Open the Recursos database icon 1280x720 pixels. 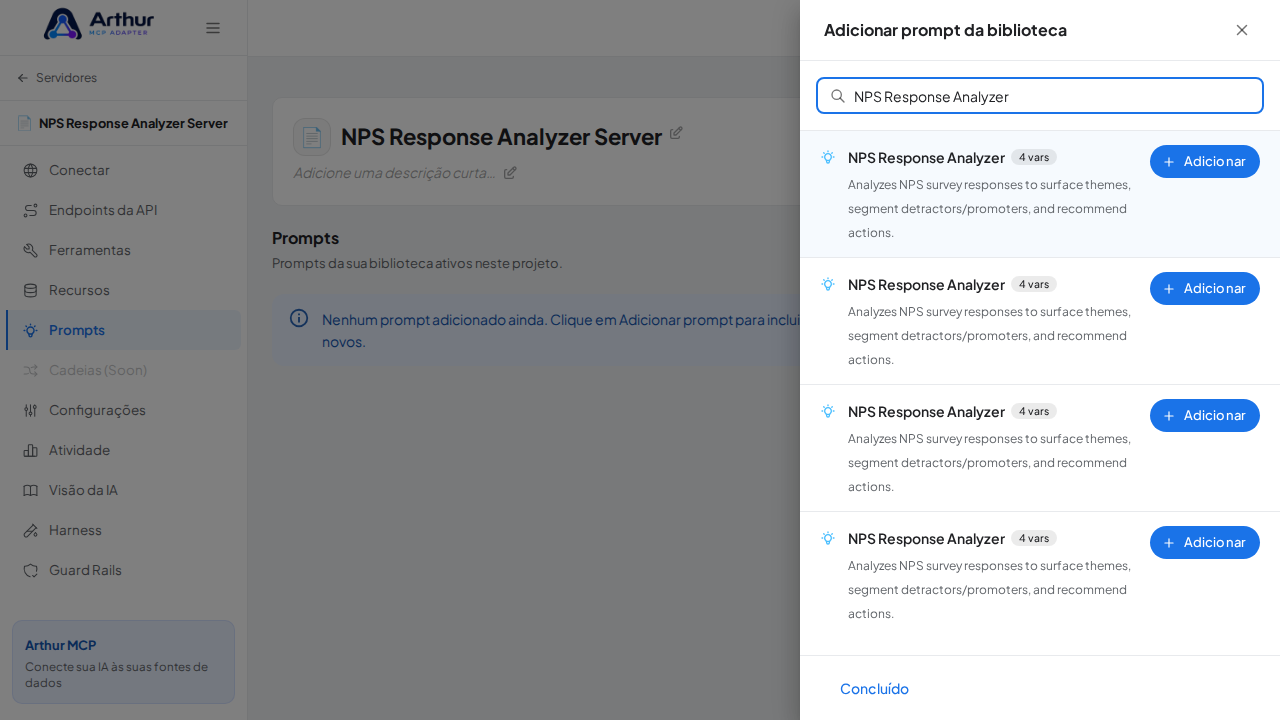[30, 290]
